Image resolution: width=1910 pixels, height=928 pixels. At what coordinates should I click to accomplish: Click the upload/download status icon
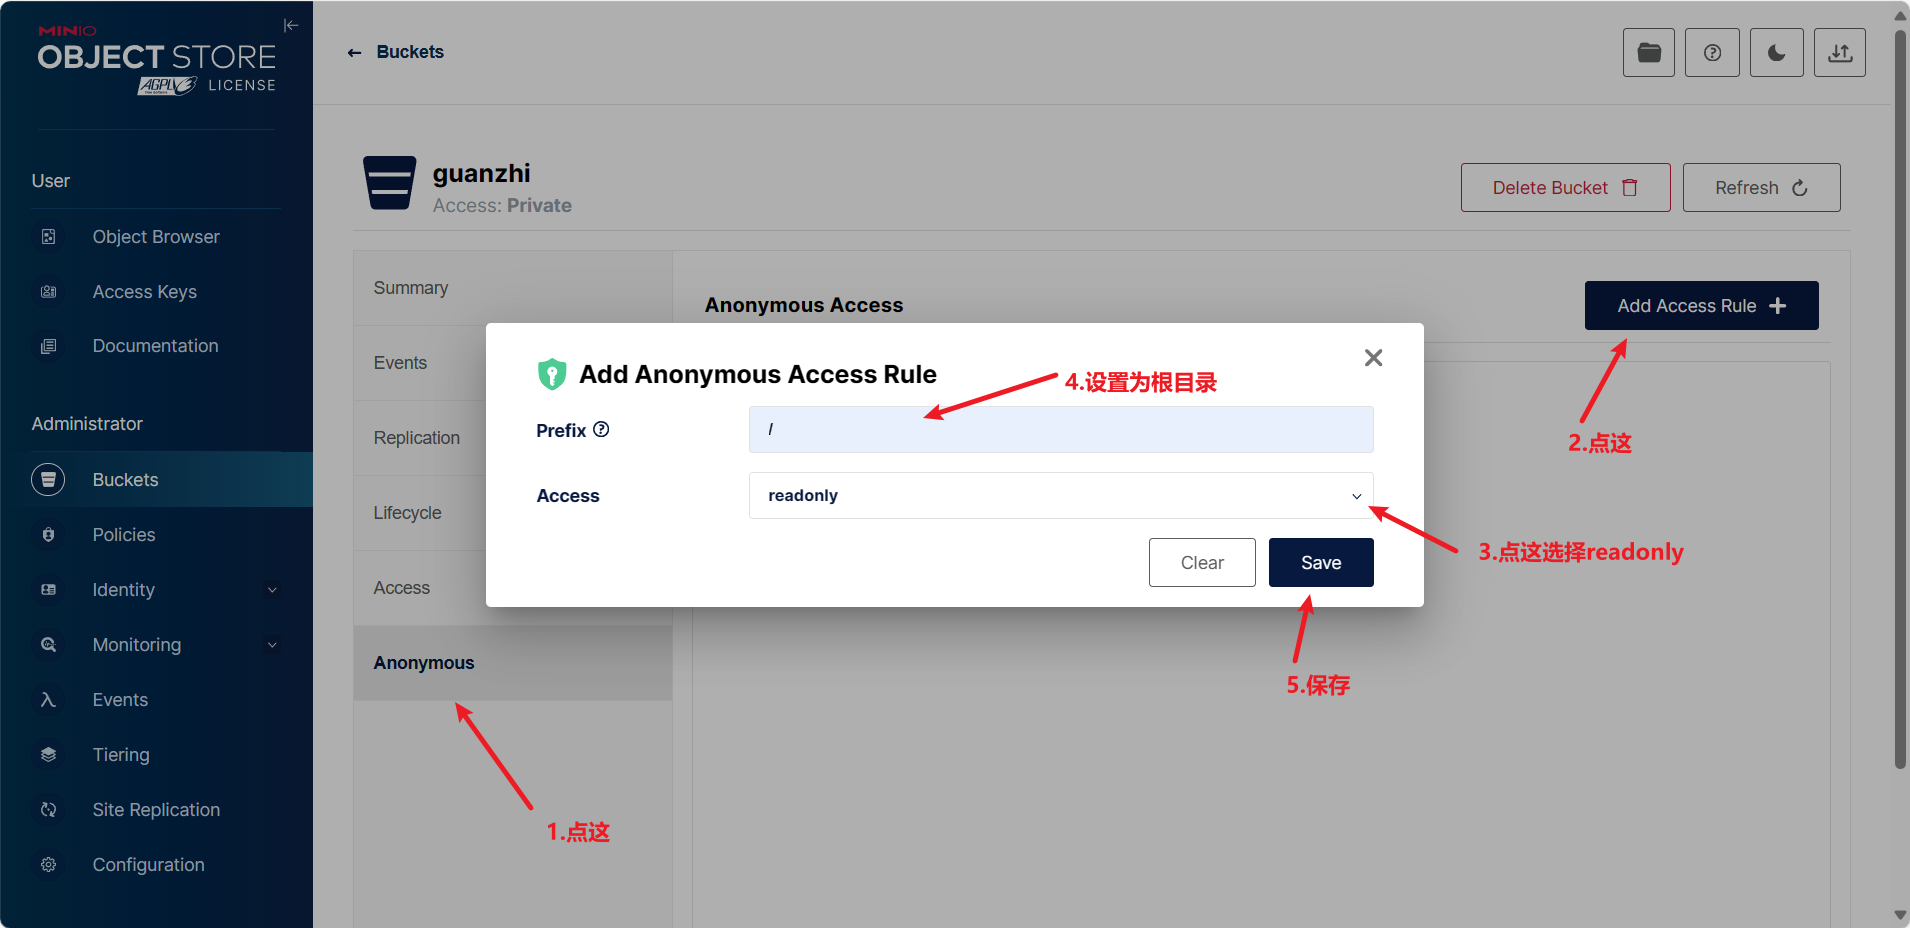(1839, 53)
